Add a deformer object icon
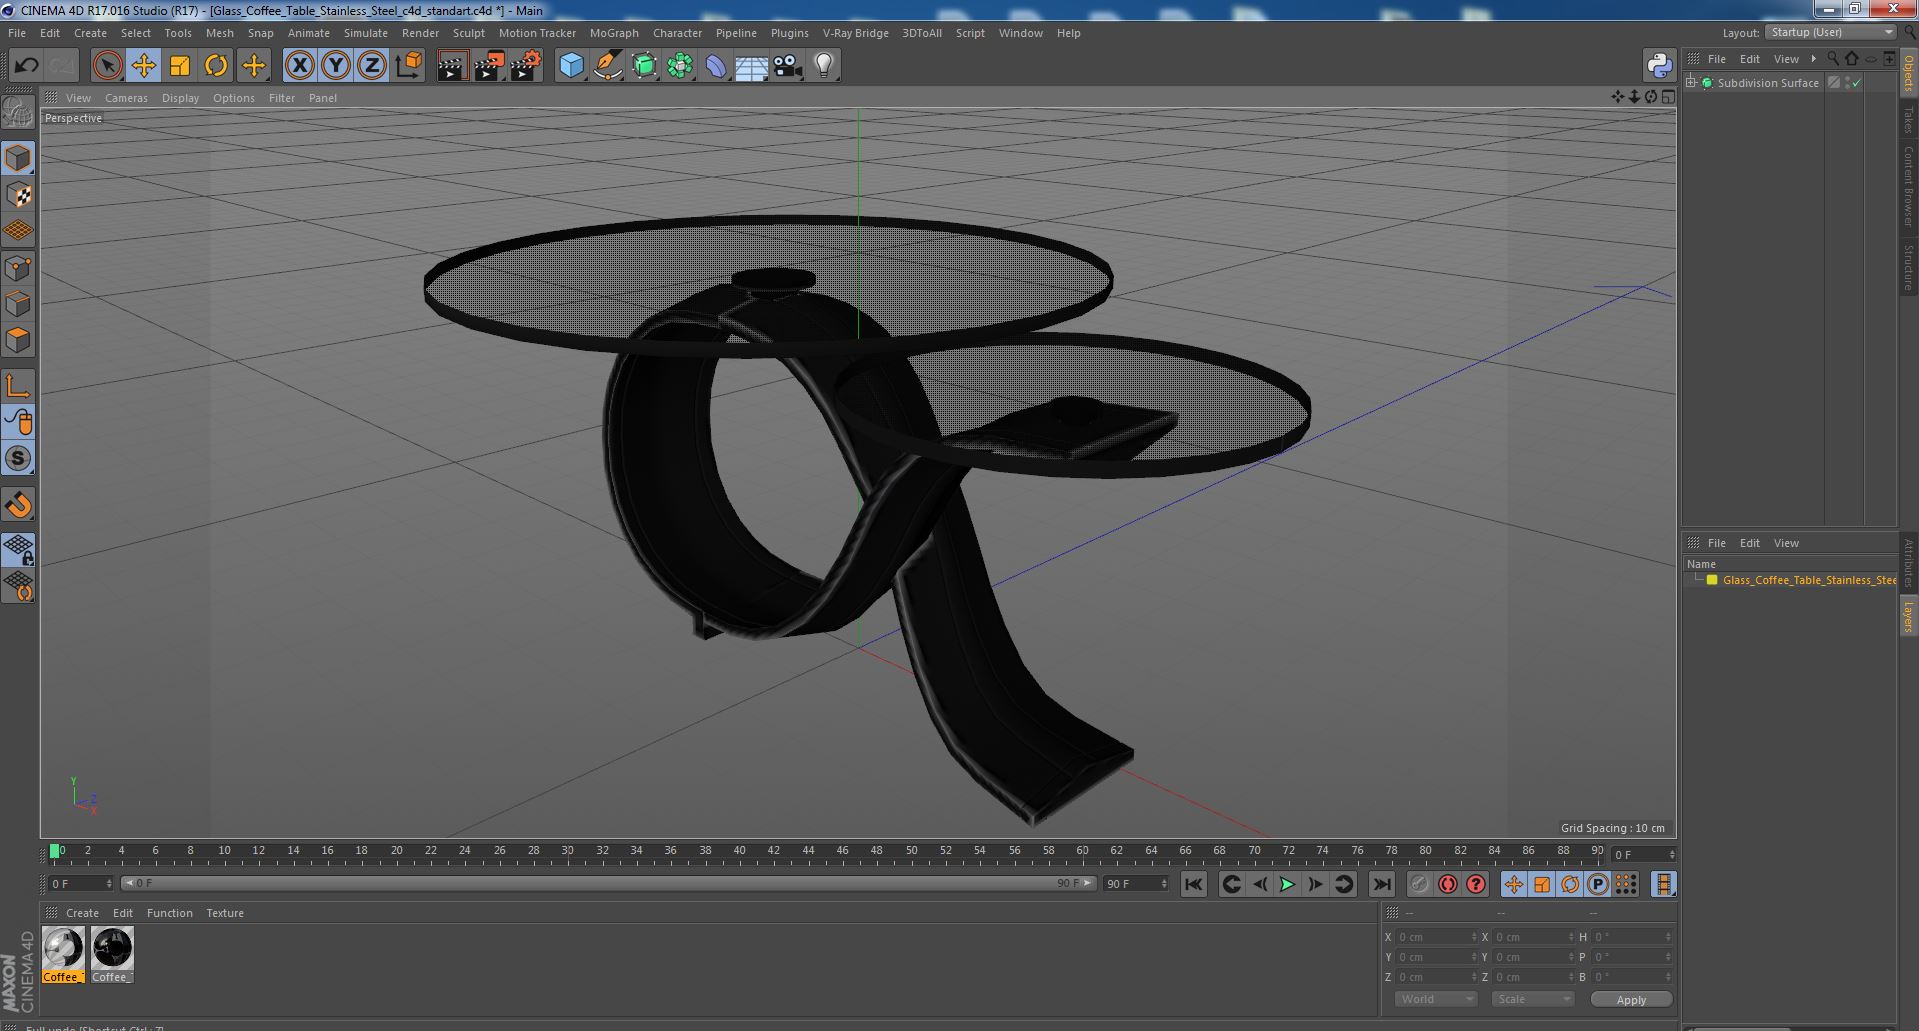The image size is (1919, 1031). [x=716, y=66]
